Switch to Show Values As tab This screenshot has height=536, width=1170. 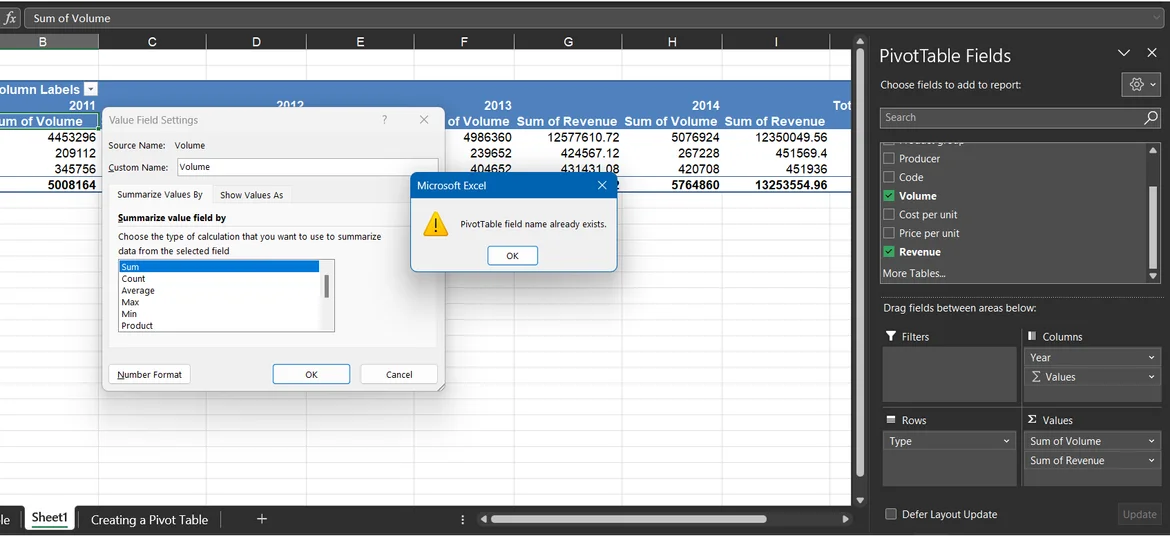(x=251, y=195)
